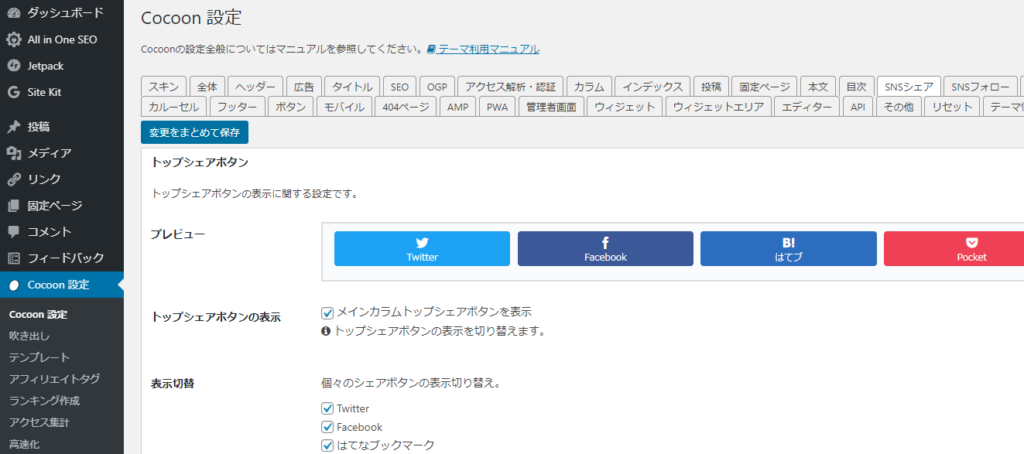Select the SEO tab

pos(400,86)
